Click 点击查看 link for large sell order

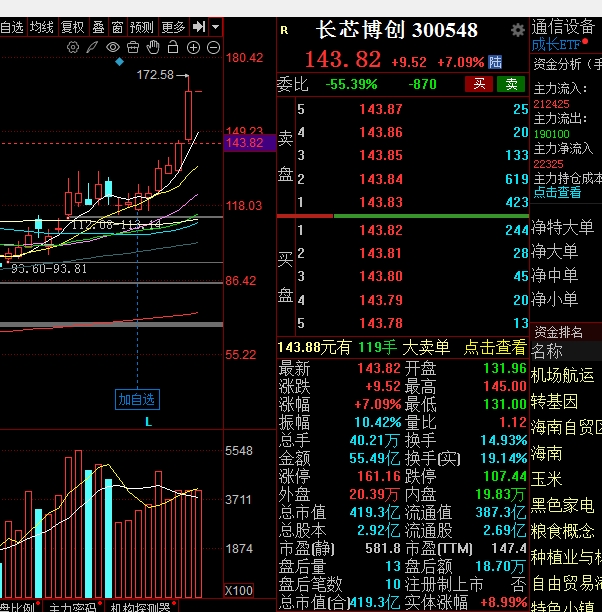tap(495, 347)
